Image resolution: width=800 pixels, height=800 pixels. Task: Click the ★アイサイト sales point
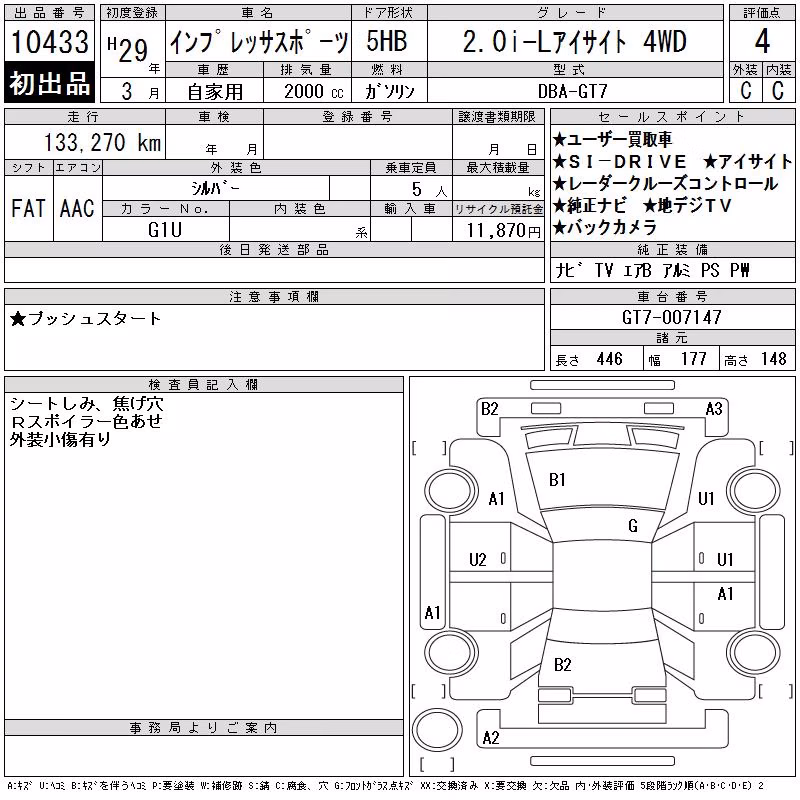pyautogui.click(x=747, y=162)
